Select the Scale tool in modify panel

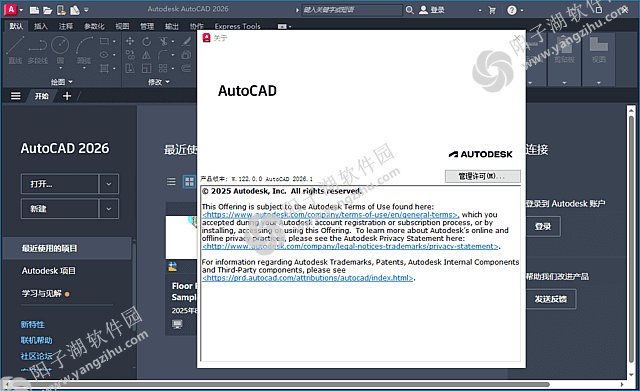(146, 68)
